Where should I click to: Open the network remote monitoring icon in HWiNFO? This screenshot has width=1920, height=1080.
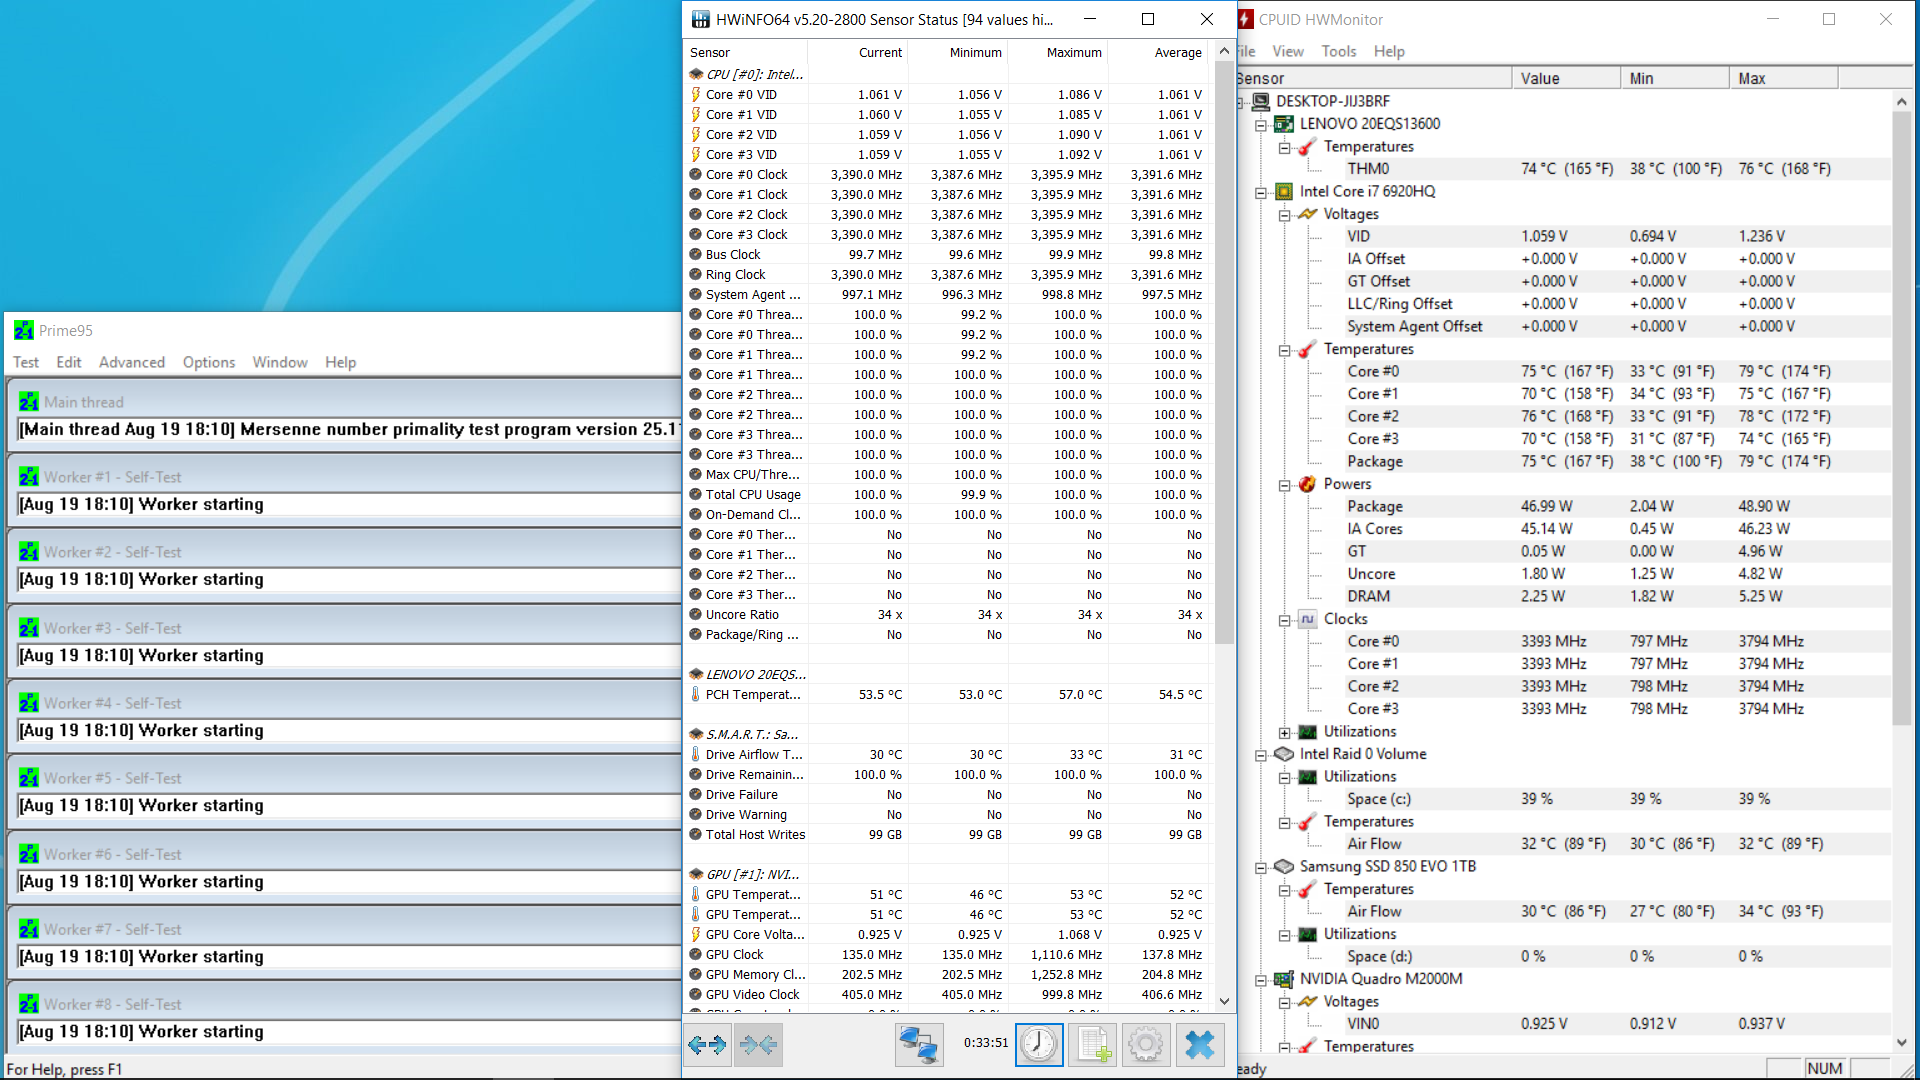[x=918, y=1045]
